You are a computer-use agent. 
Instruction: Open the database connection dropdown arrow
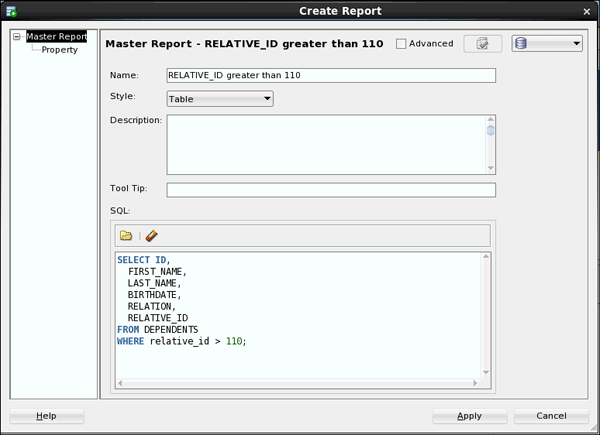pos(576,44)
